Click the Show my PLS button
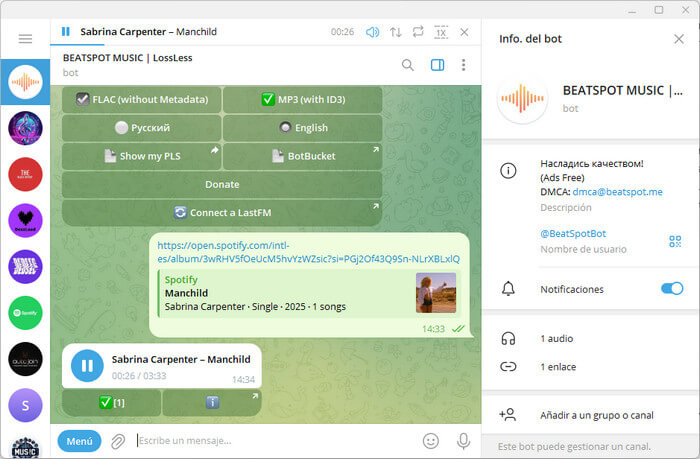The width and height of the screenshot is (700, 459). (142, 156)
